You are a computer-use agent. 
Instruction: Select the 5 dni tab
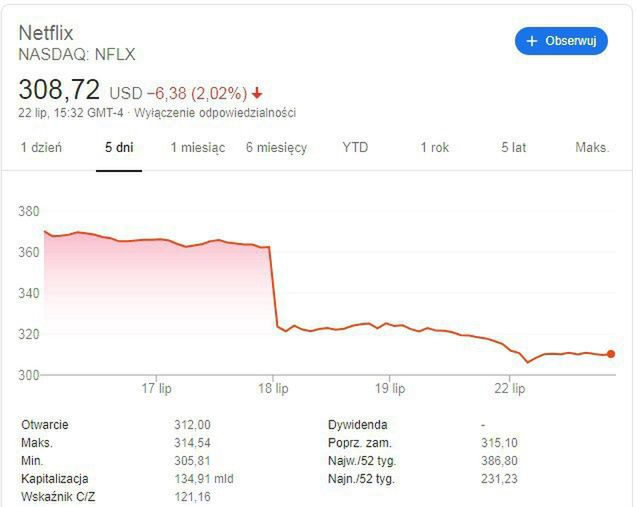pyautogui.click(x=119, y=148)
